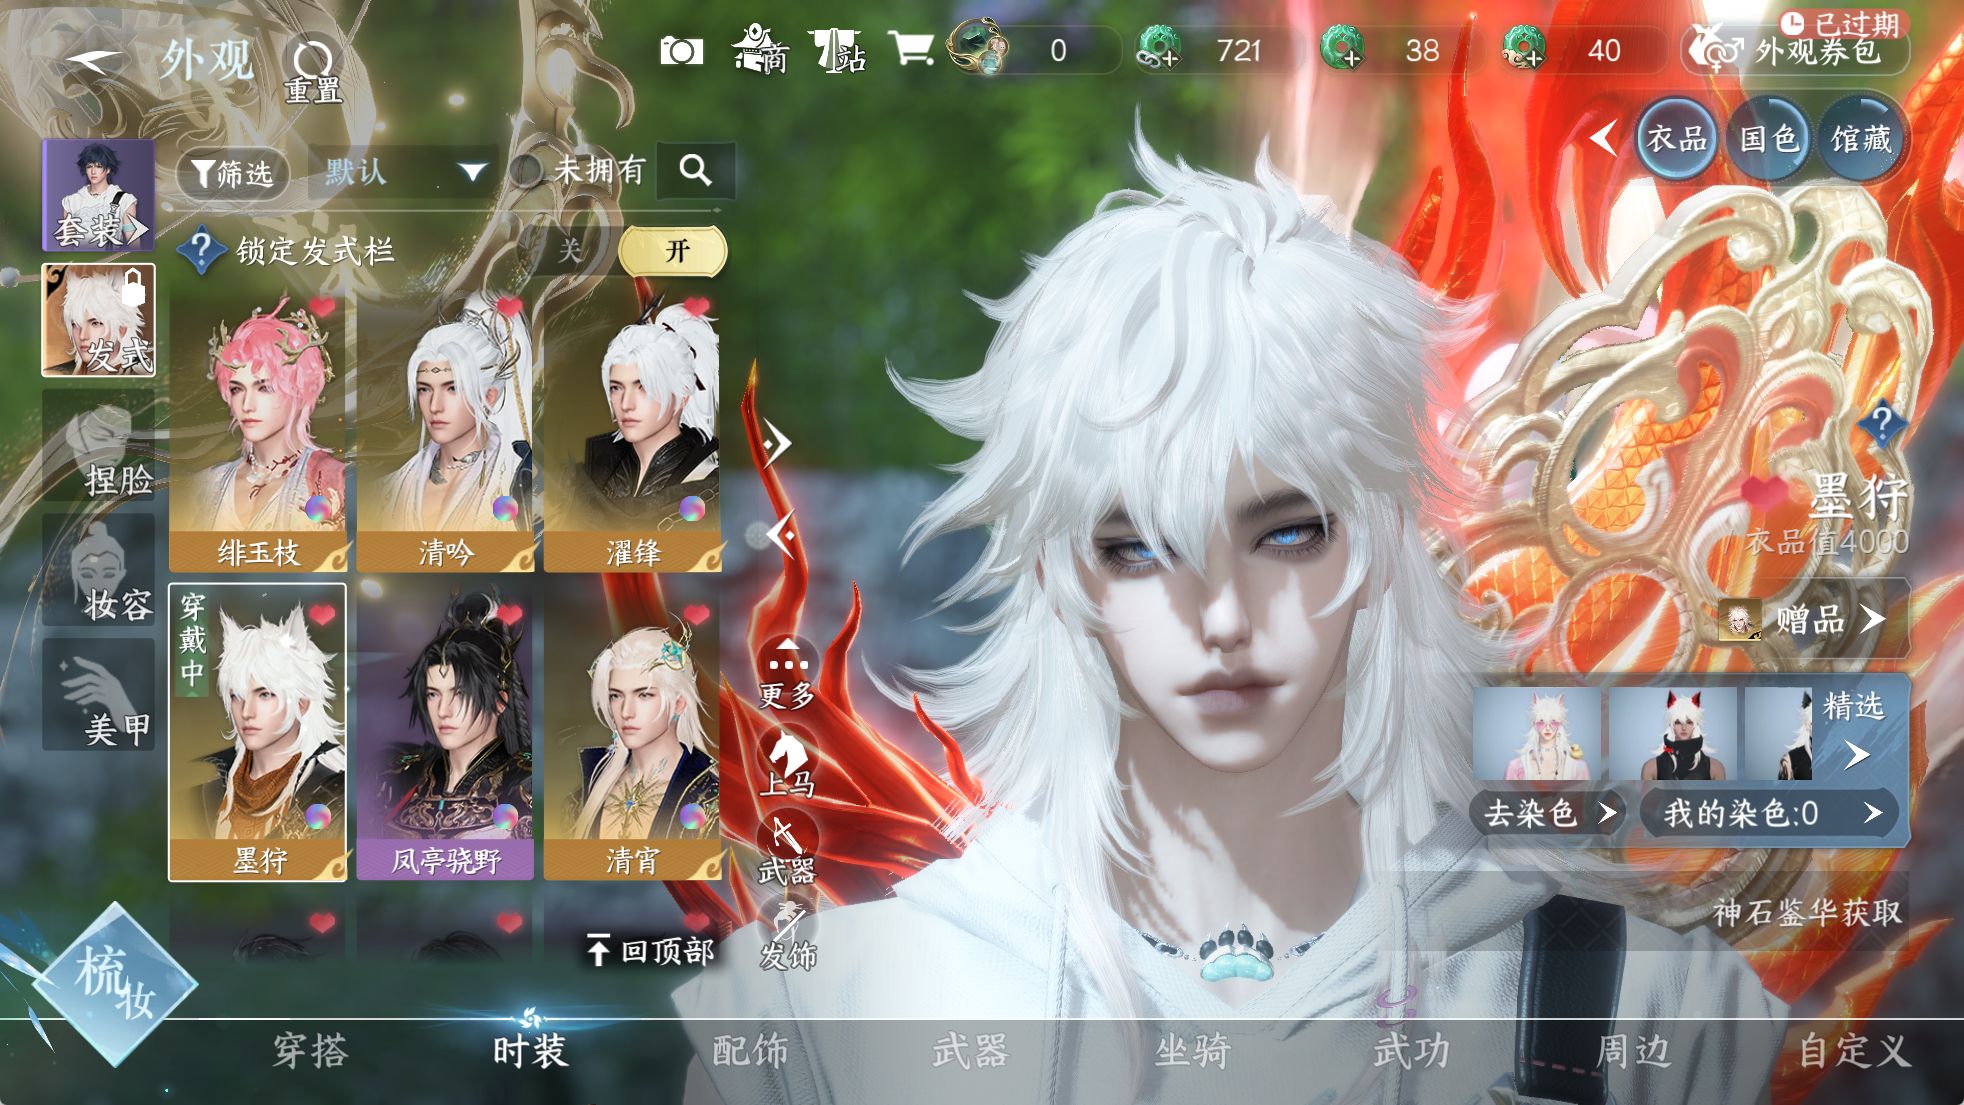This screenshot has height=1105, width=1964.
Task: Switch to the 配饰 bottom tab
Action: [x=750, y=1051]
